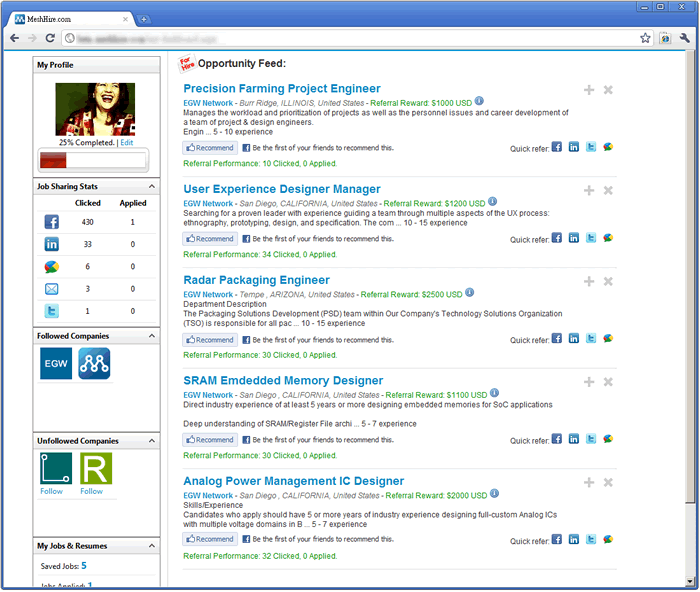This screenshot has height=592, width=700.
Task: Save SRAM Memory Designer job with plus icon
Action: point(589,382)
